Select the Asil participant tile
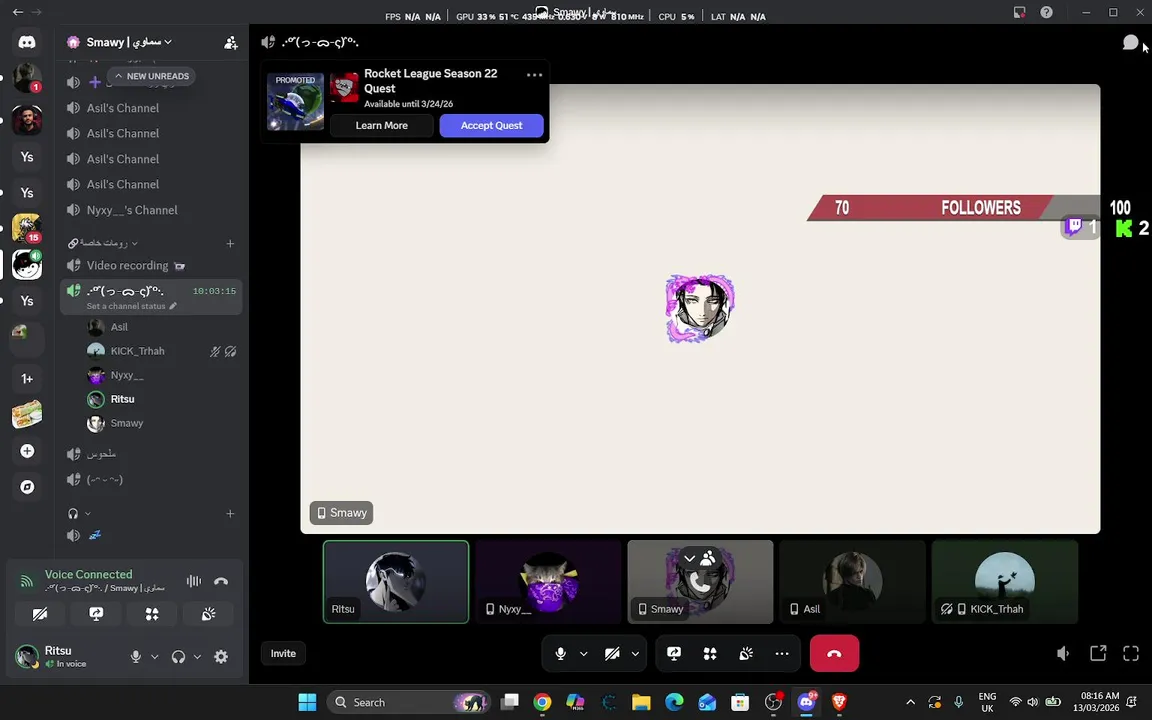Screen dimensions: 1152x720 (852, 582)
